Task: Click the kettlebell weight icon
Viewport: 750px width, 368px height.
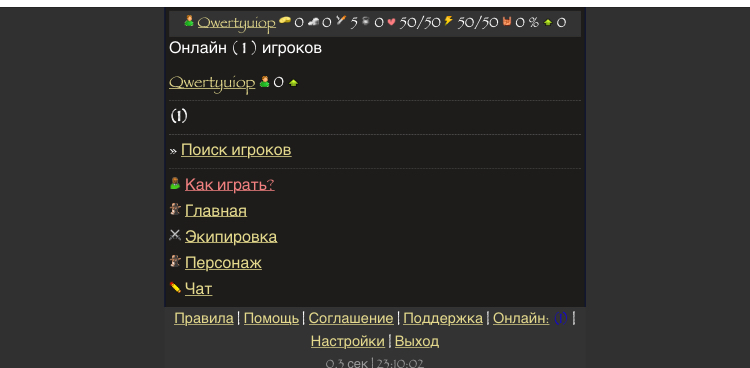Action: 365,21
